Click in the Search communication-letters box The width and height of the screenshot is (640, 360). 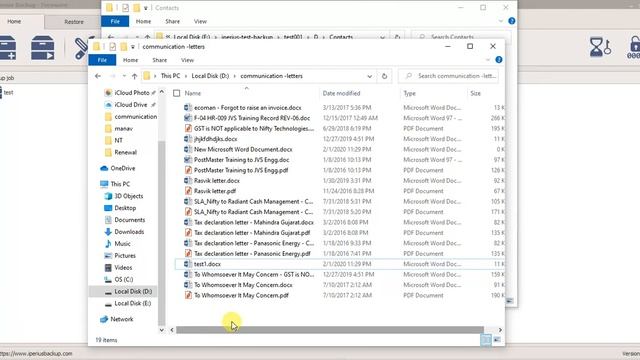click(x=449, y=76)
